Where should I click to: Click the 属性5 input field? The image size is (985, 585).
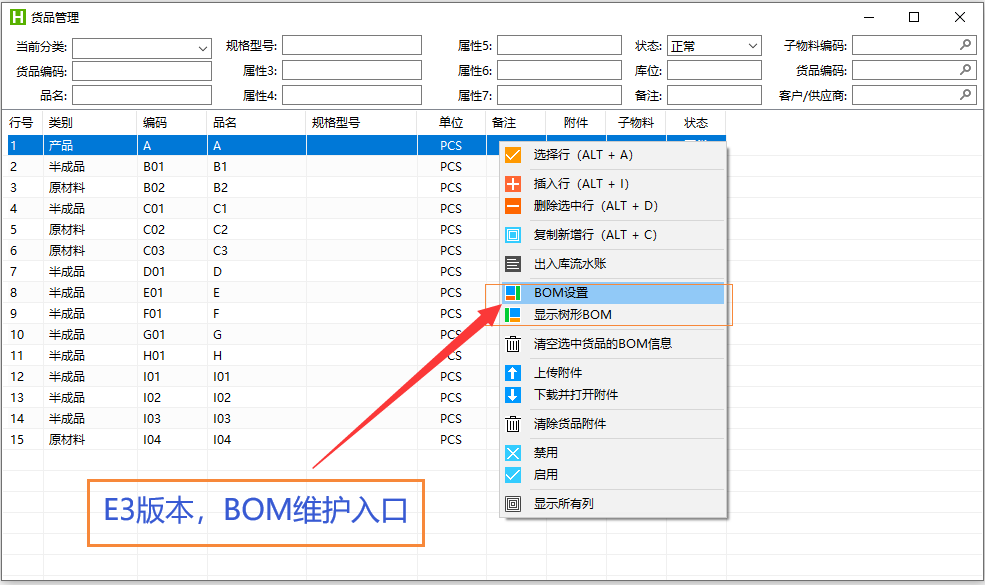tap(559, 45)
